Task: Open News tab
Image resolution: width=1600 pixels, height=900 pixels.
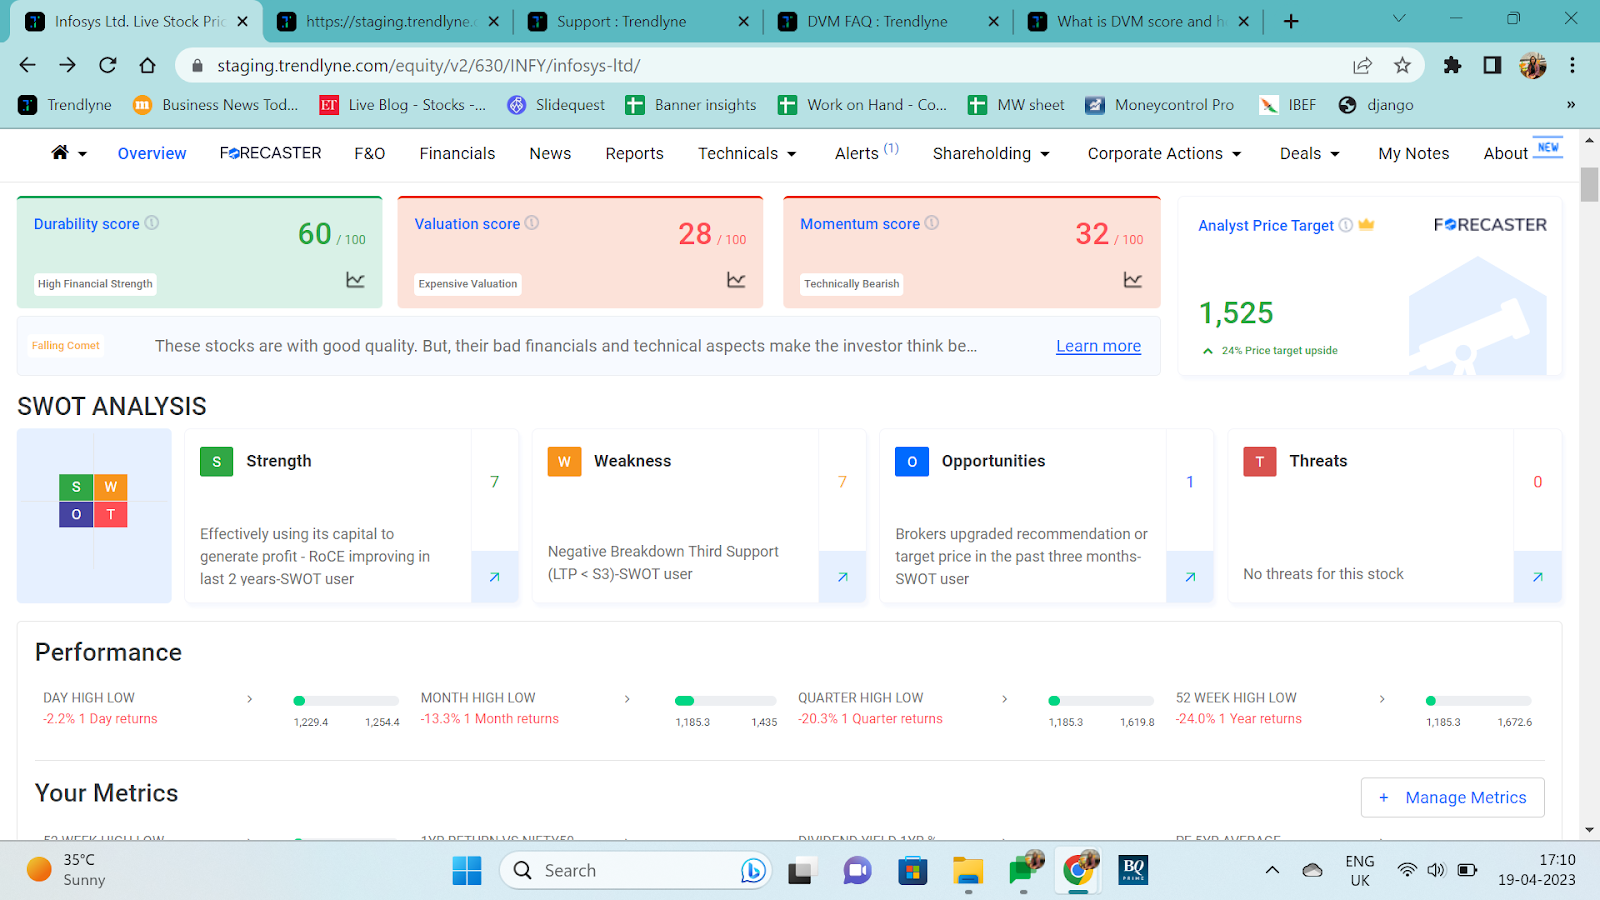Action: (x=550, y=153)
